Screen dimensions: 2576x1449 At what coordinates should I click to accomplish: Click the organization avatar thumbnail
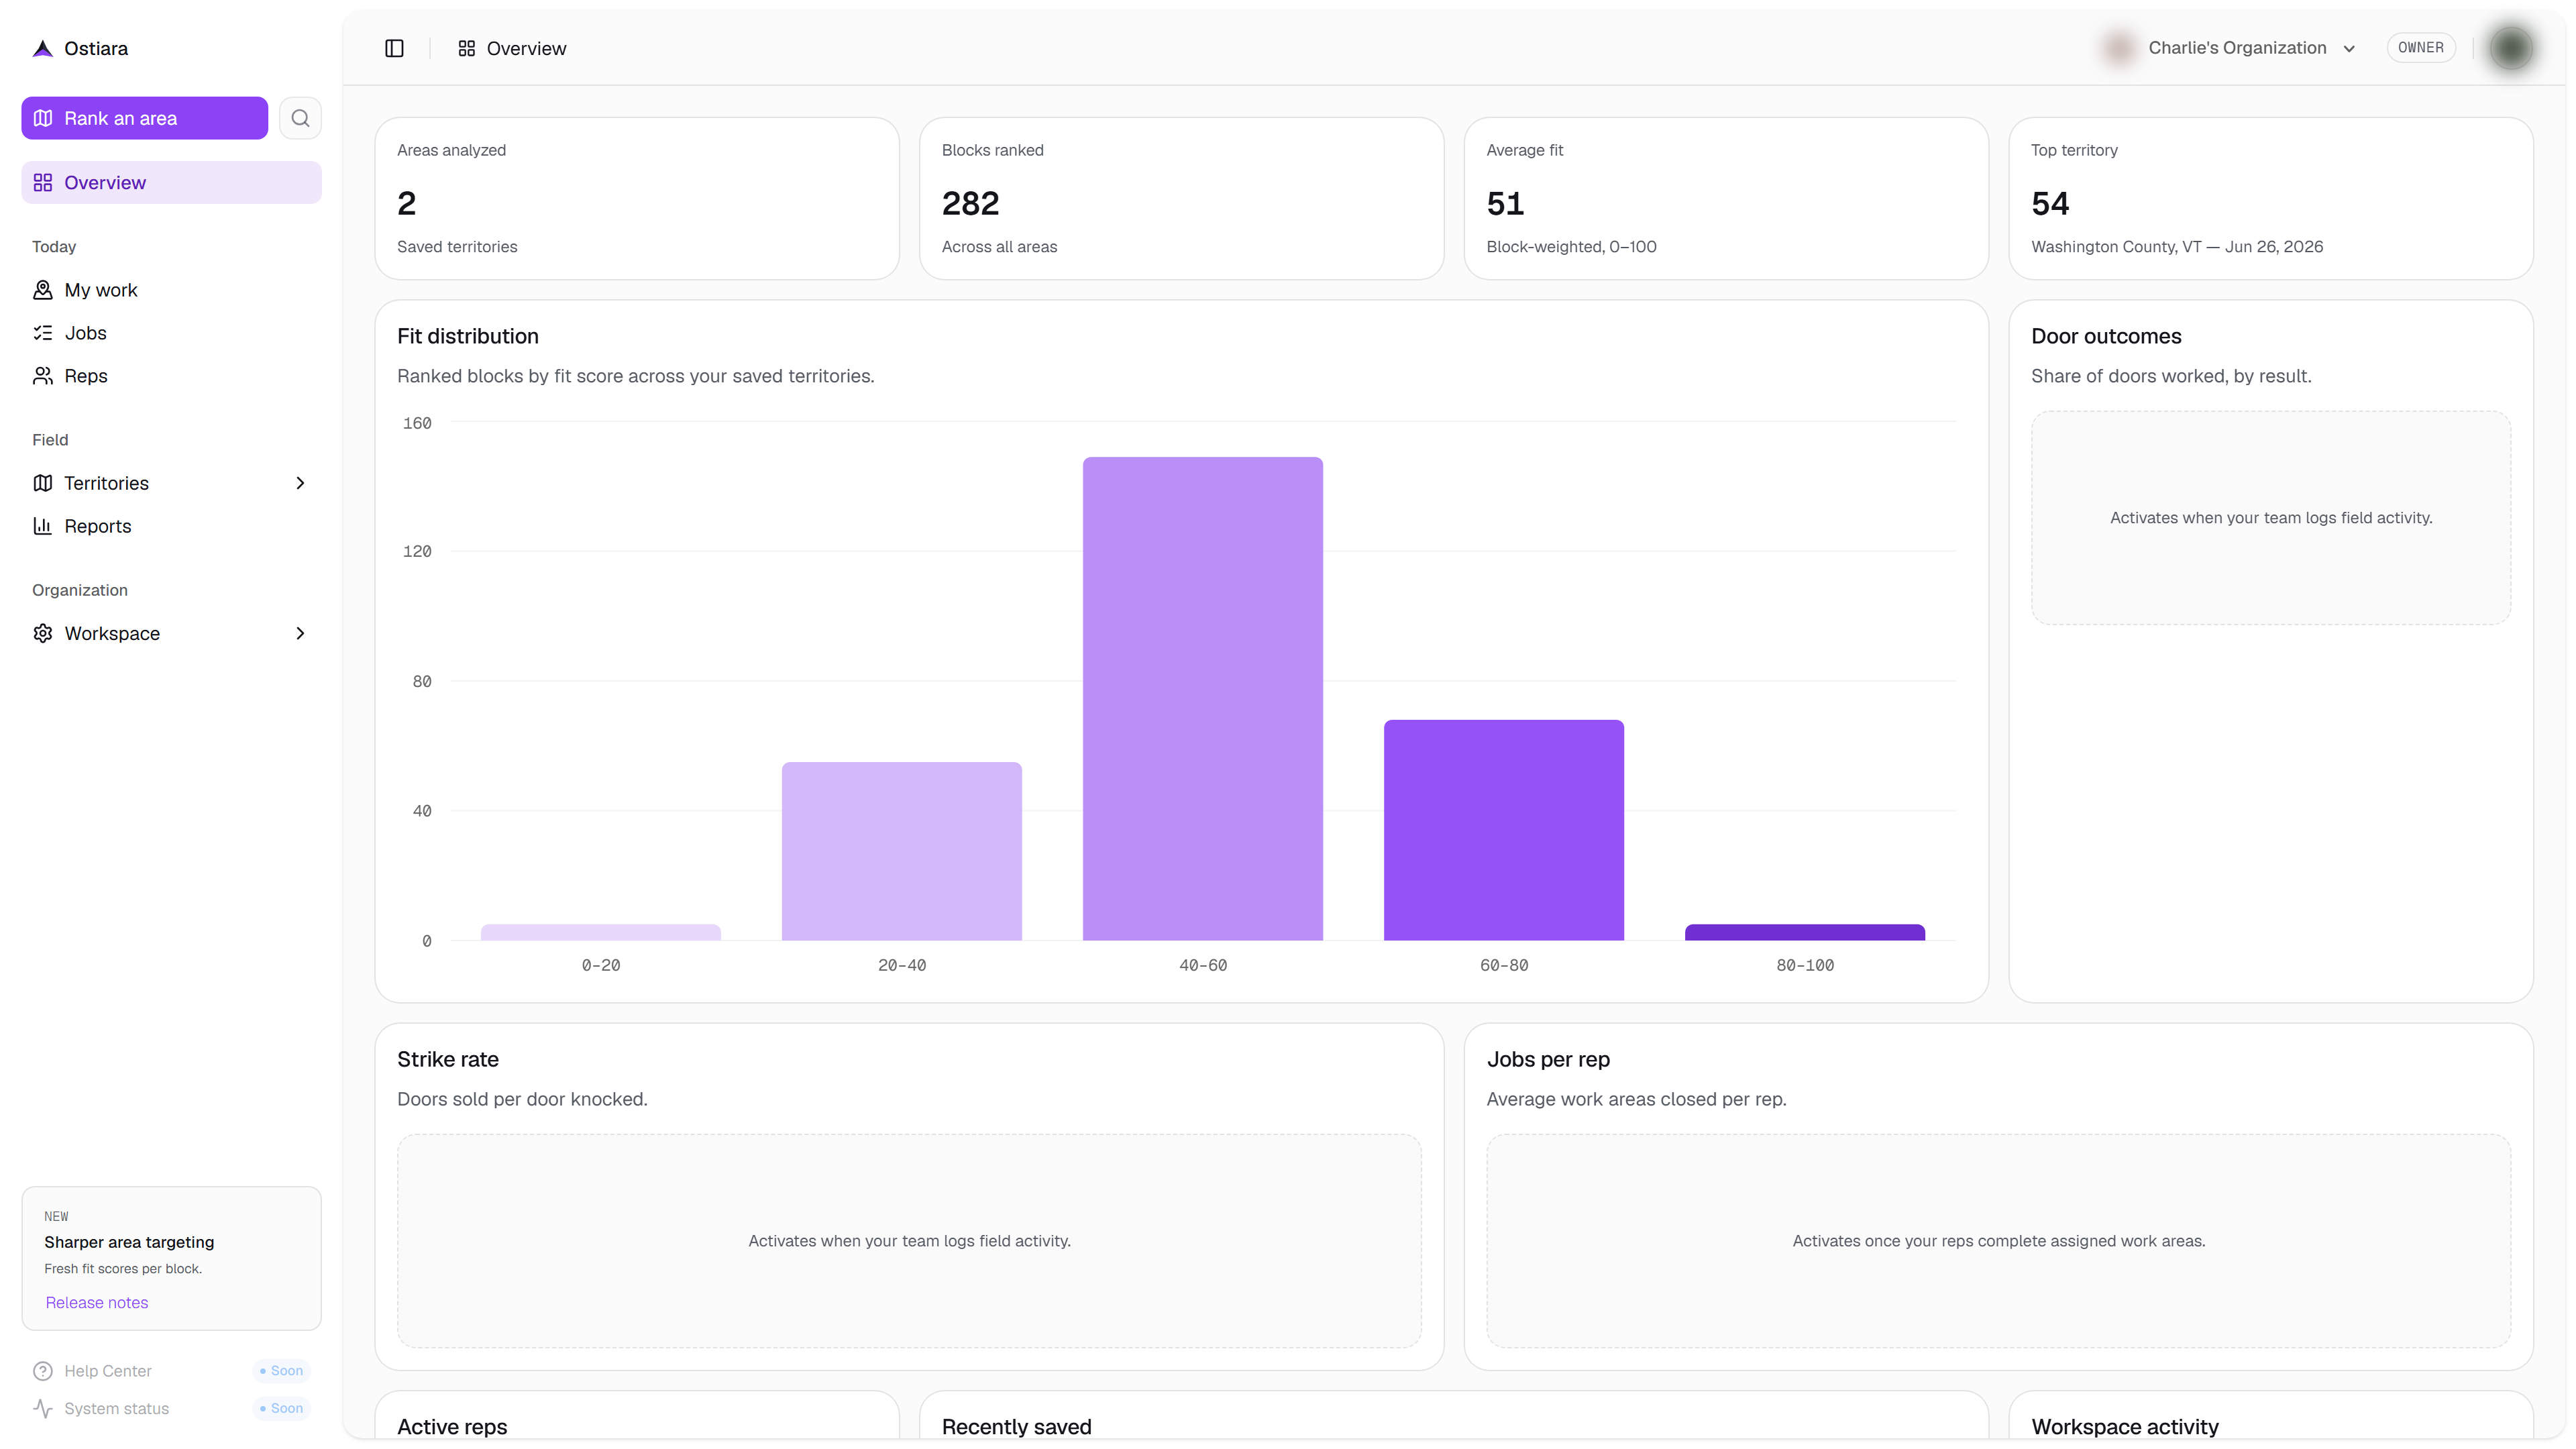click(2118, 48)
